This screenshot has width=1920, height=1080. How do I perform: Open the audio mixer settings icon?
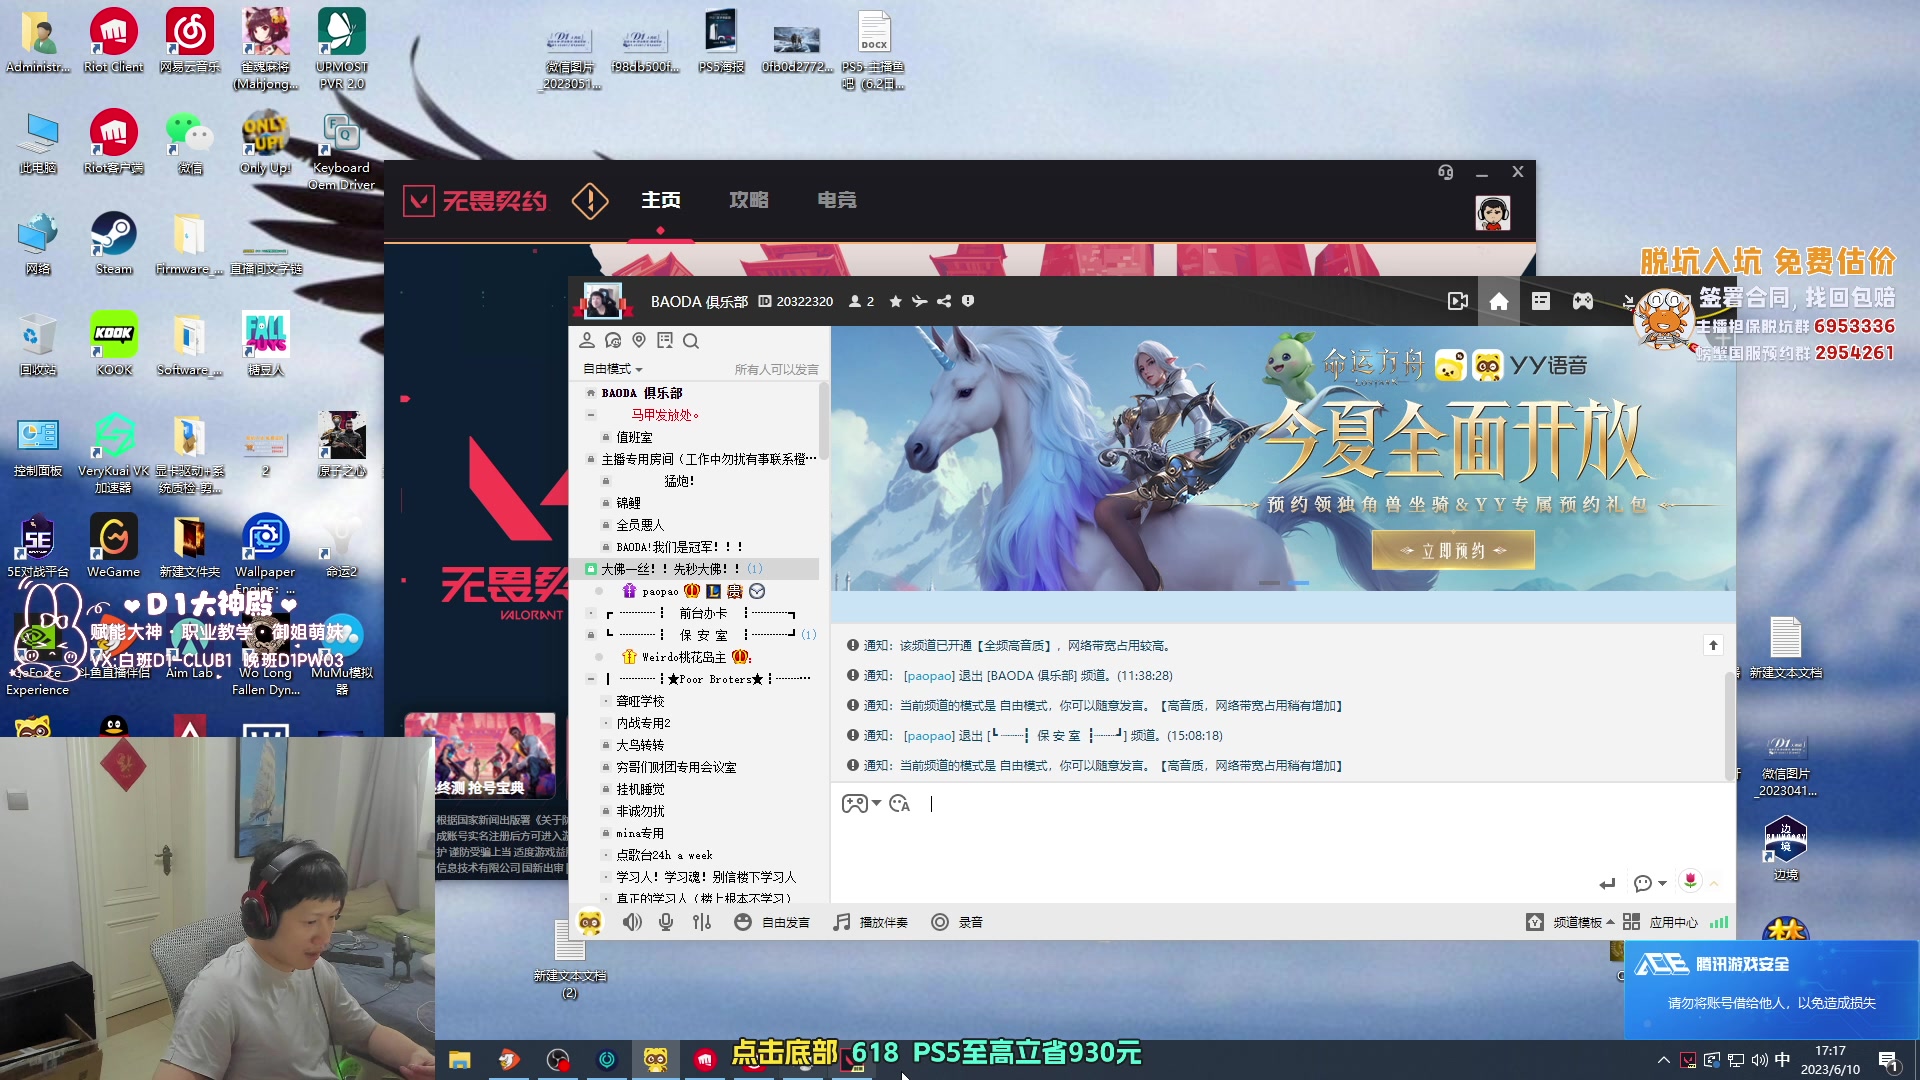click(x=702, y=922)
